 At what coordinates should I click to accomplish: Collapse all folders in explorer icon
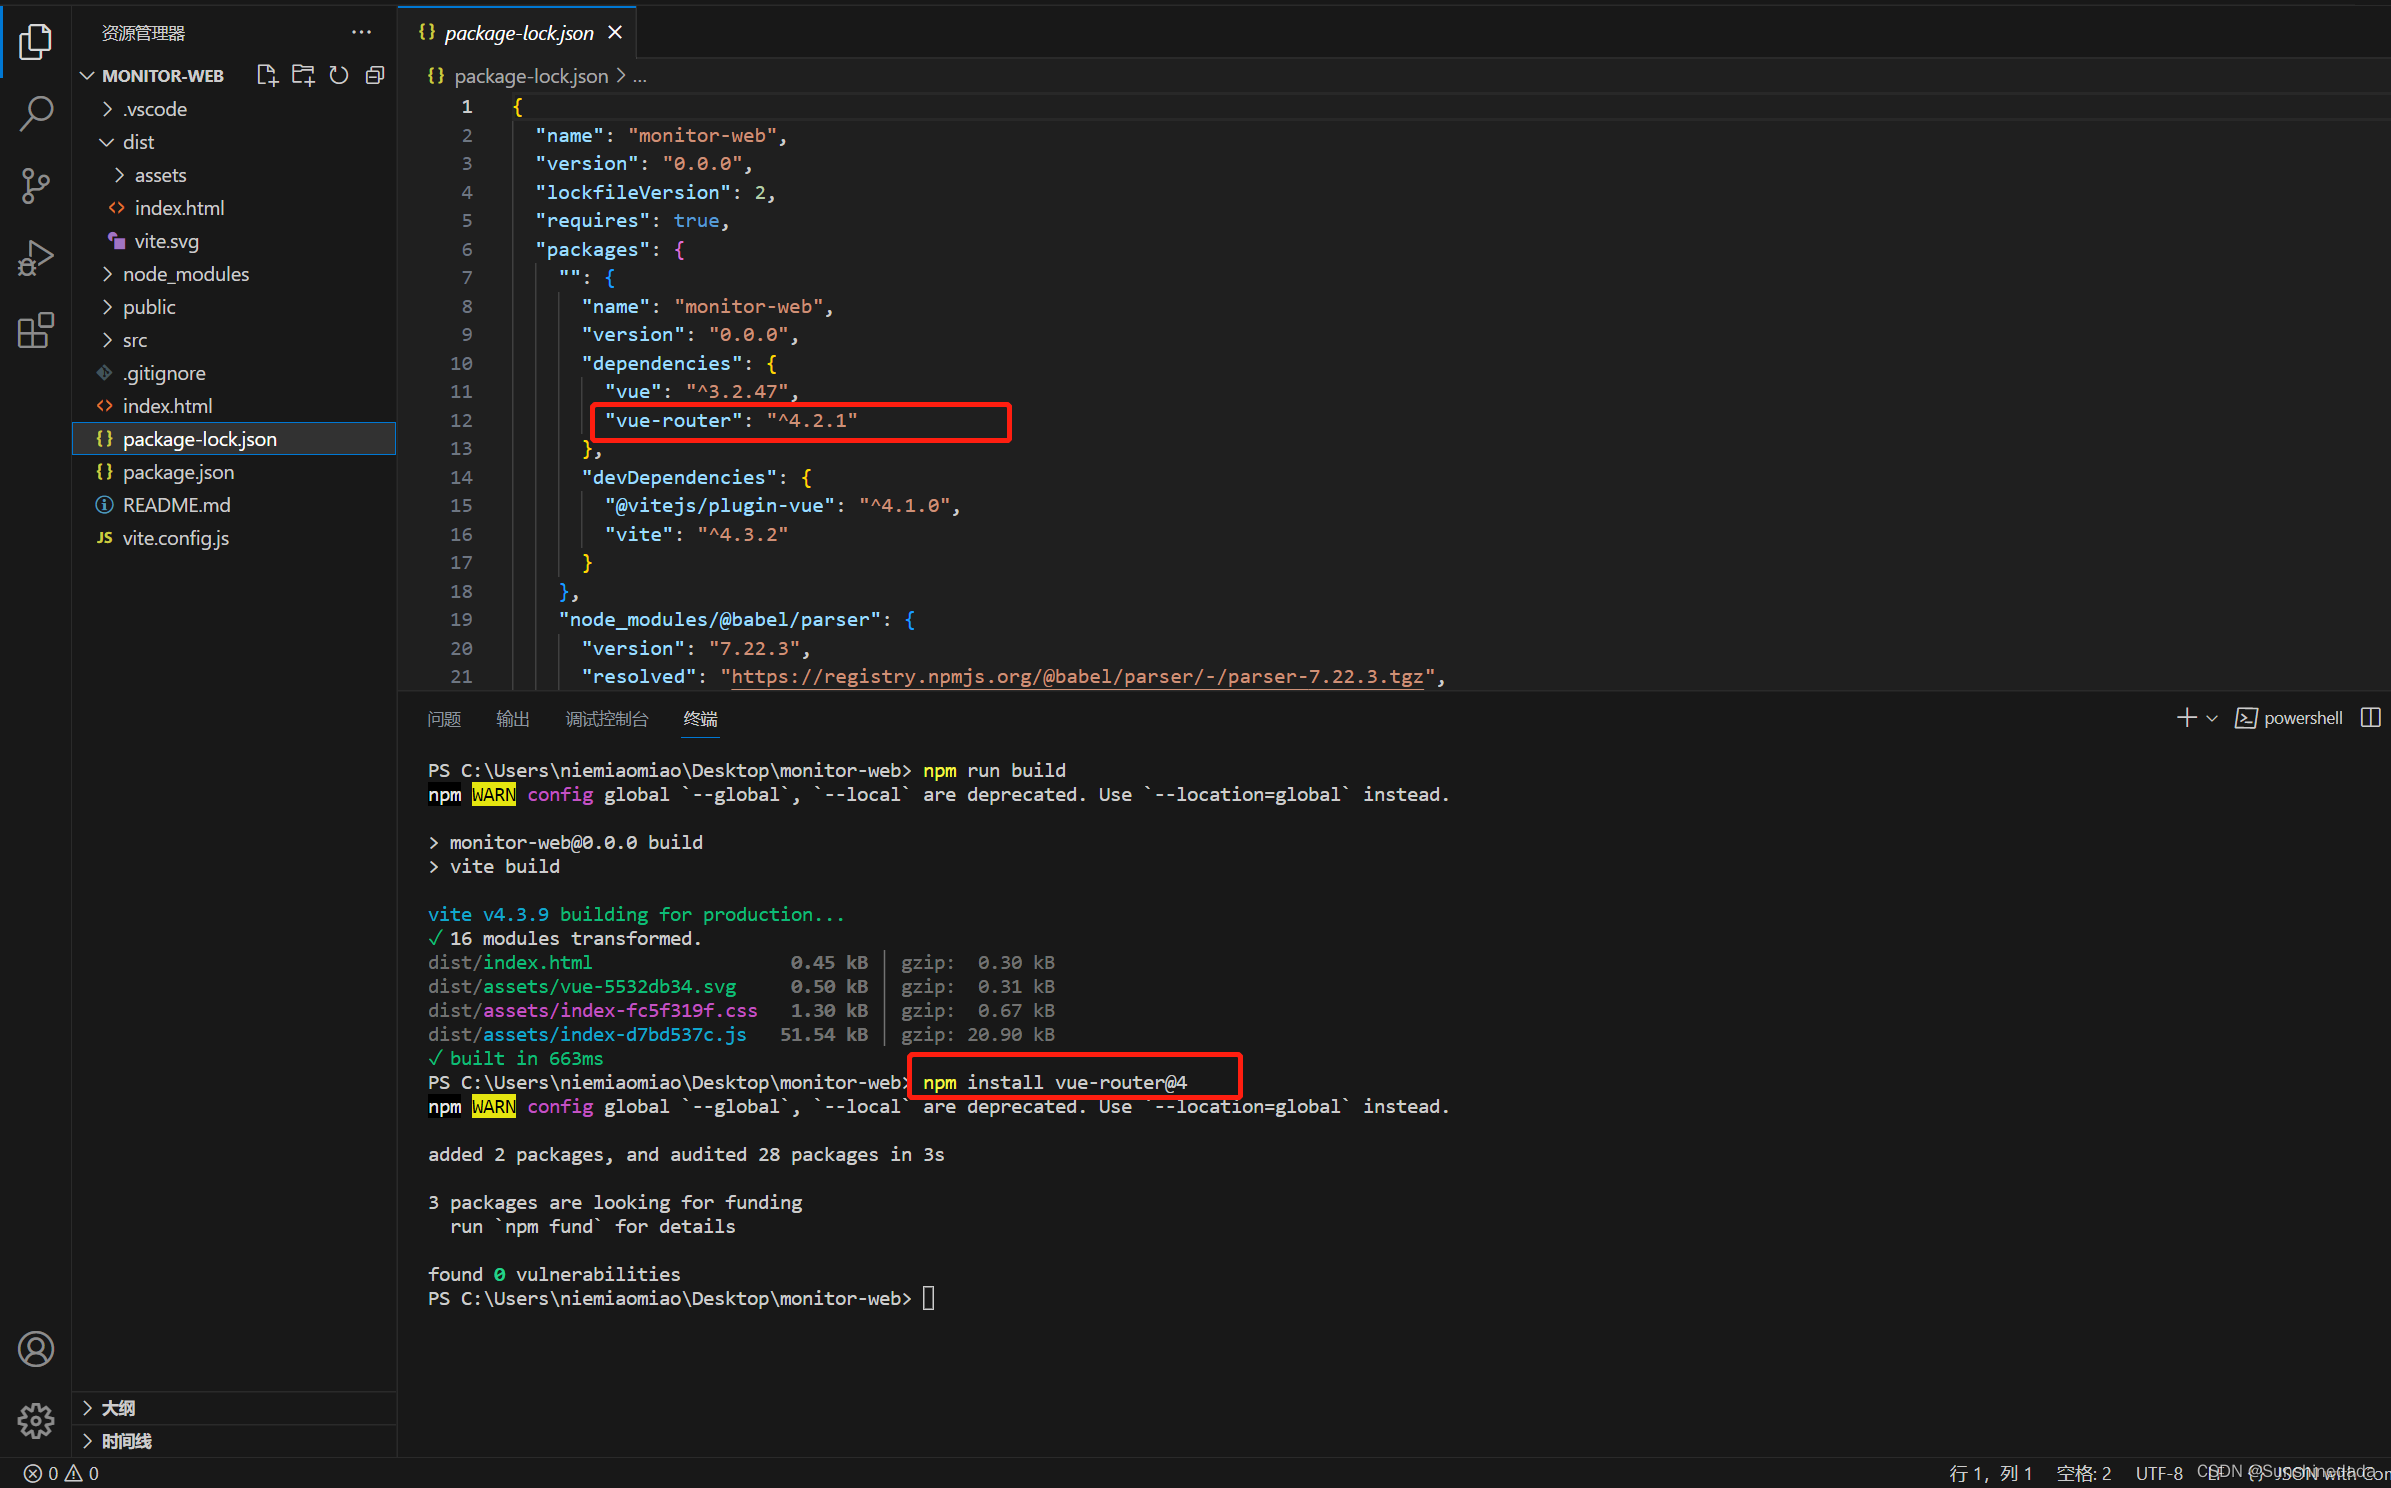(375, 75)
